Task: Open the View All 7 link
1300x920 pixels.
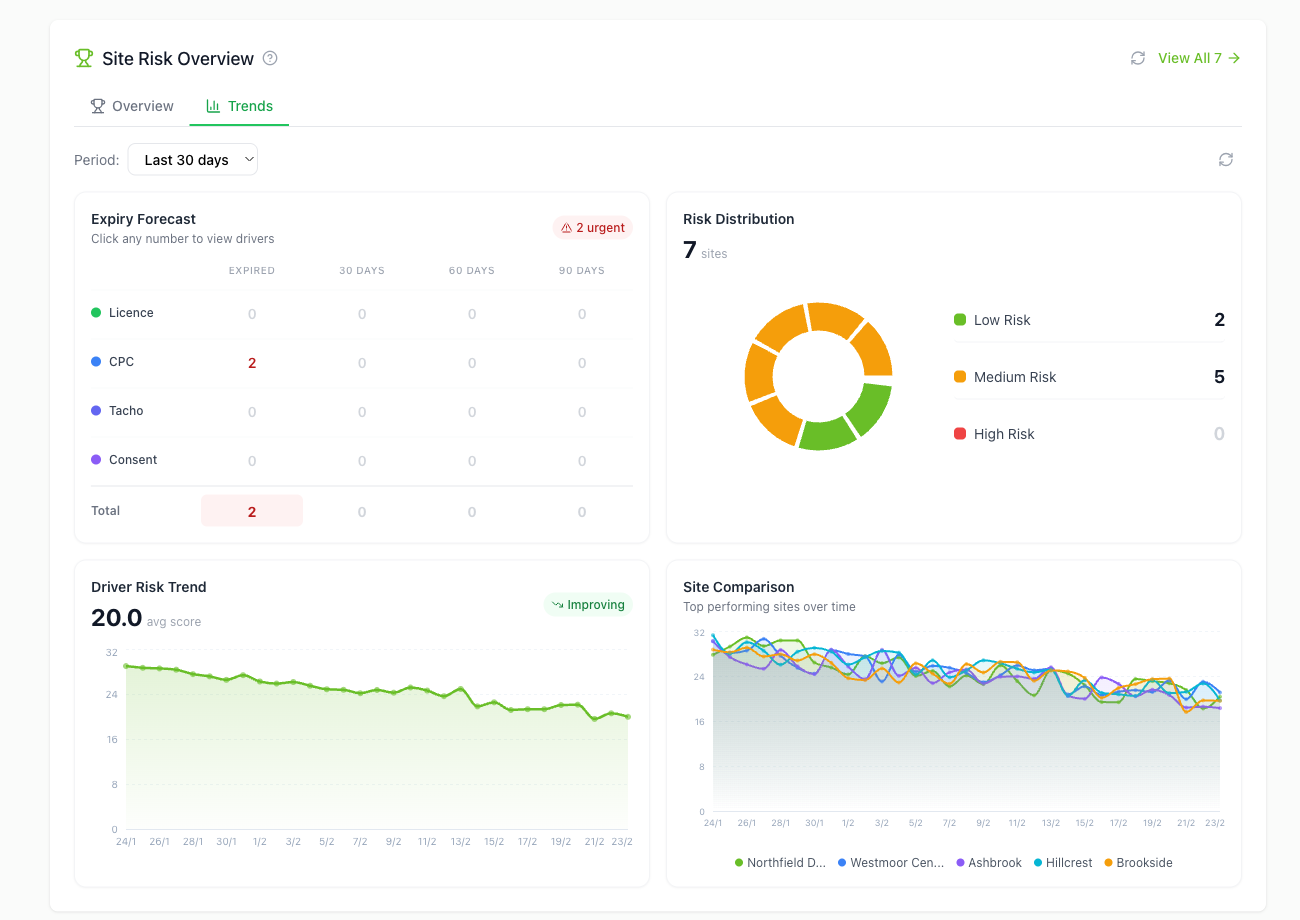Action: pos(1197,58)
